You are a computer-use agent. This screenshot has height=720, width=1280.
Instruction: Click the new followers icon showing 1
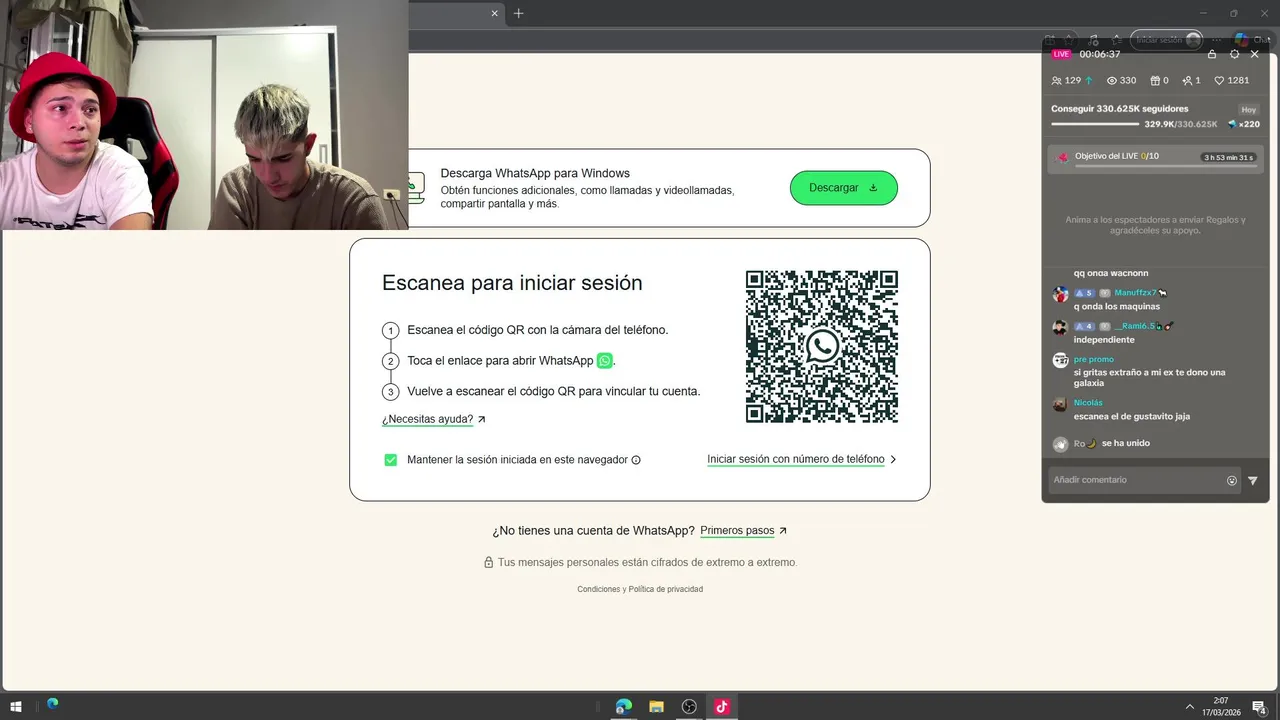coord(1187,80)
